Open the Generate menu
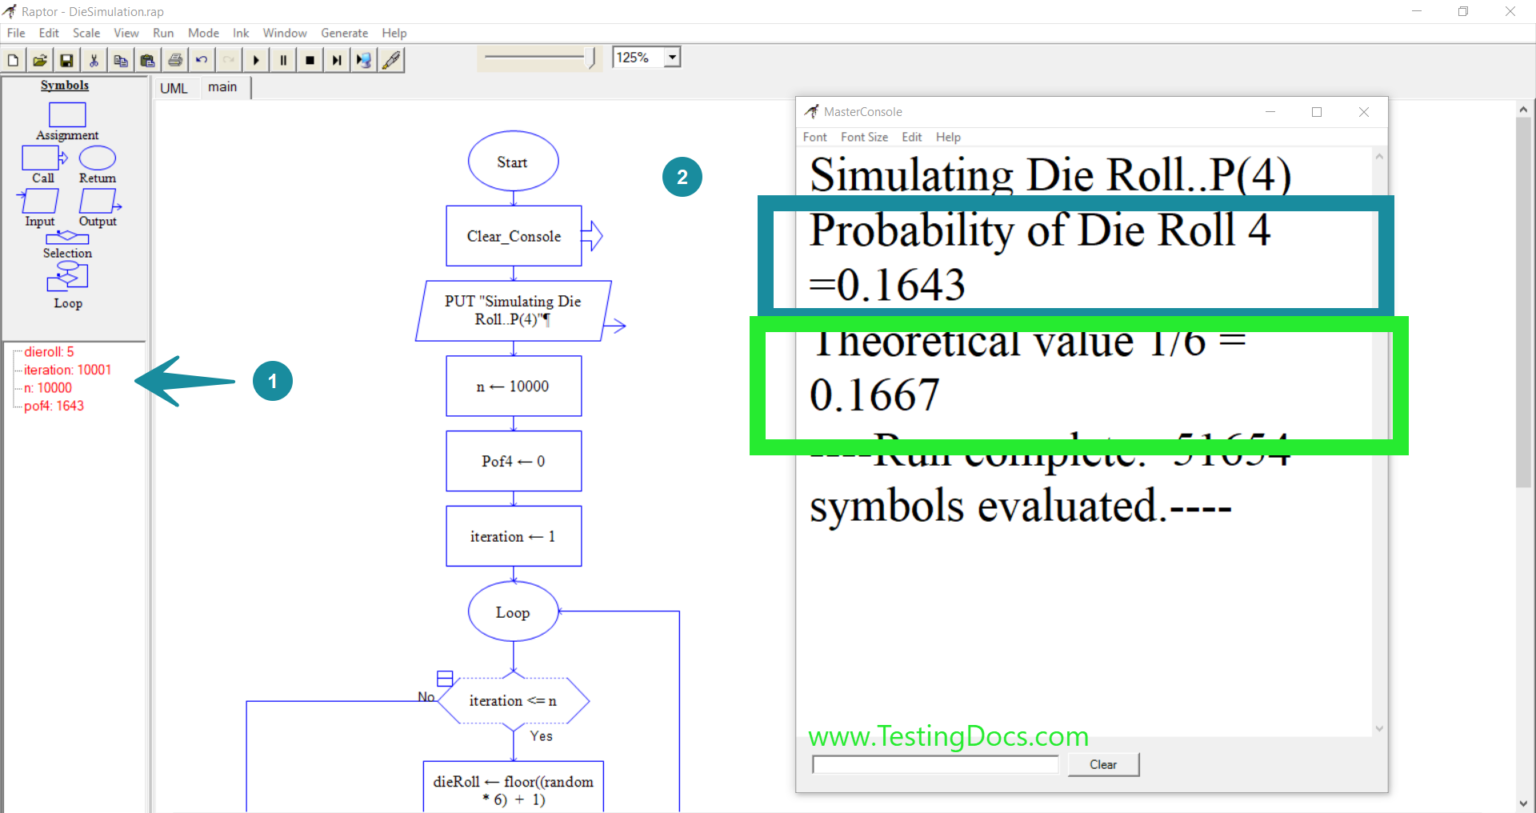Viewport: 1536px width, 813px height. [344, 32]
